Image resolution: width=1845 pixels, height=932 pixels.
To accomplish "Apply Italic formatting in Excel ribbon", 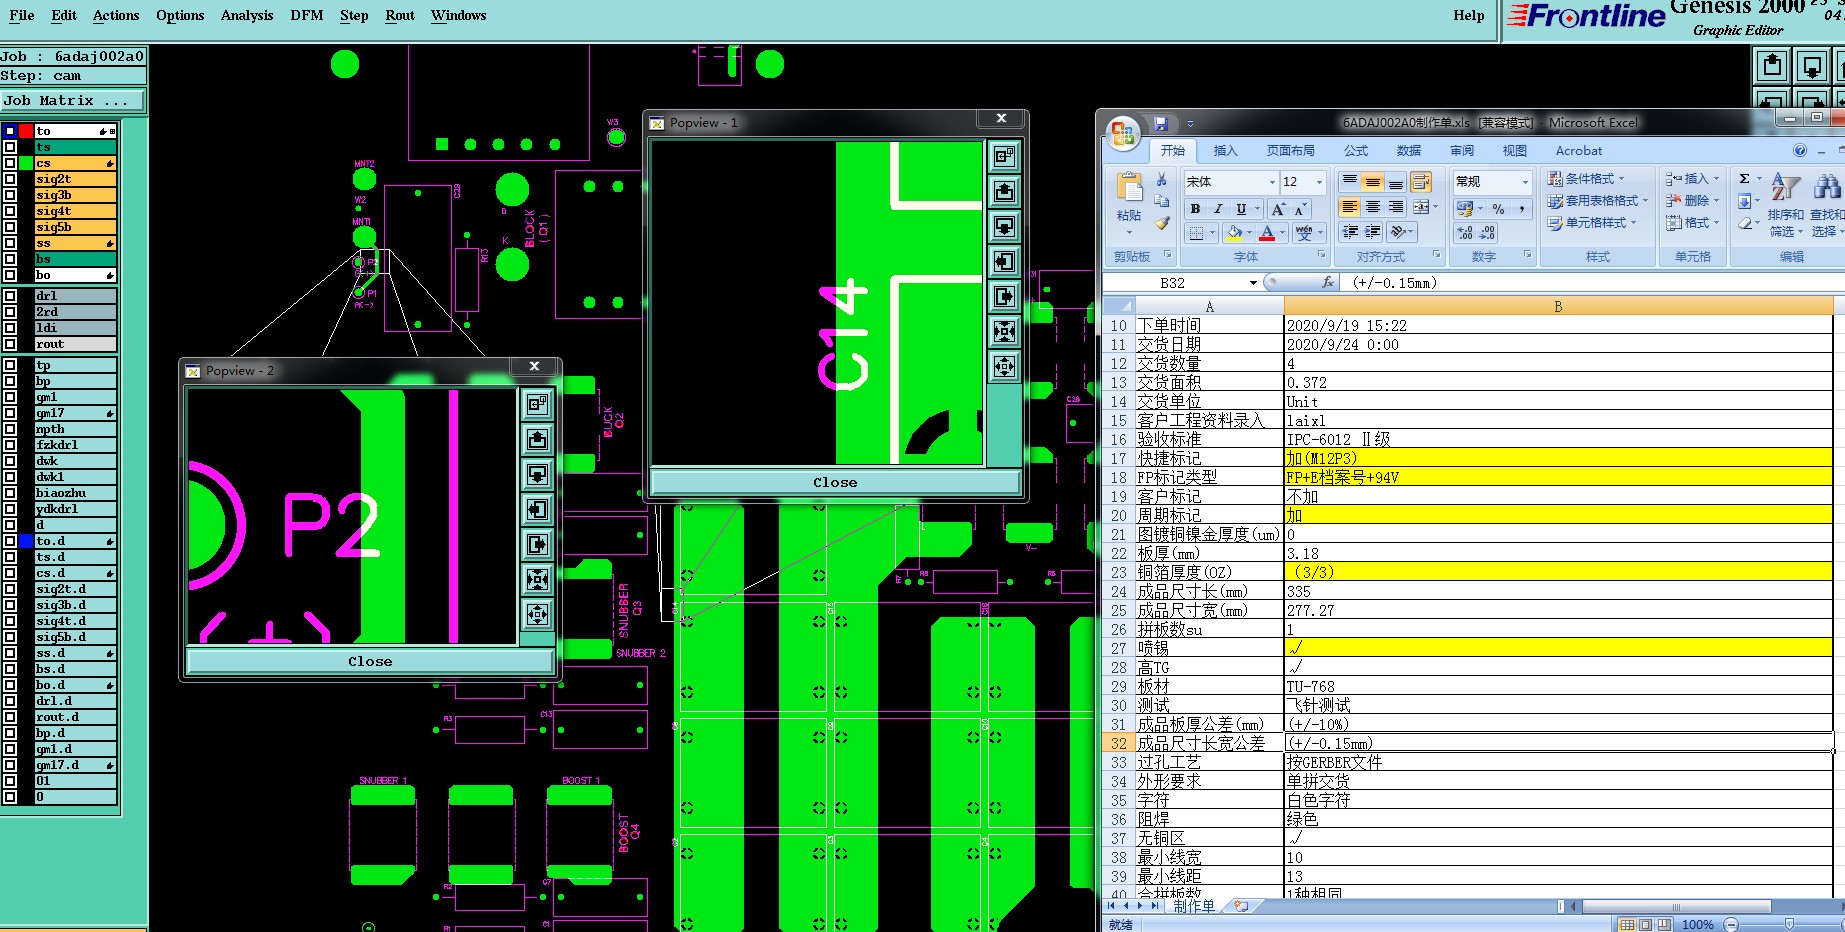I will pos(1218,209).
